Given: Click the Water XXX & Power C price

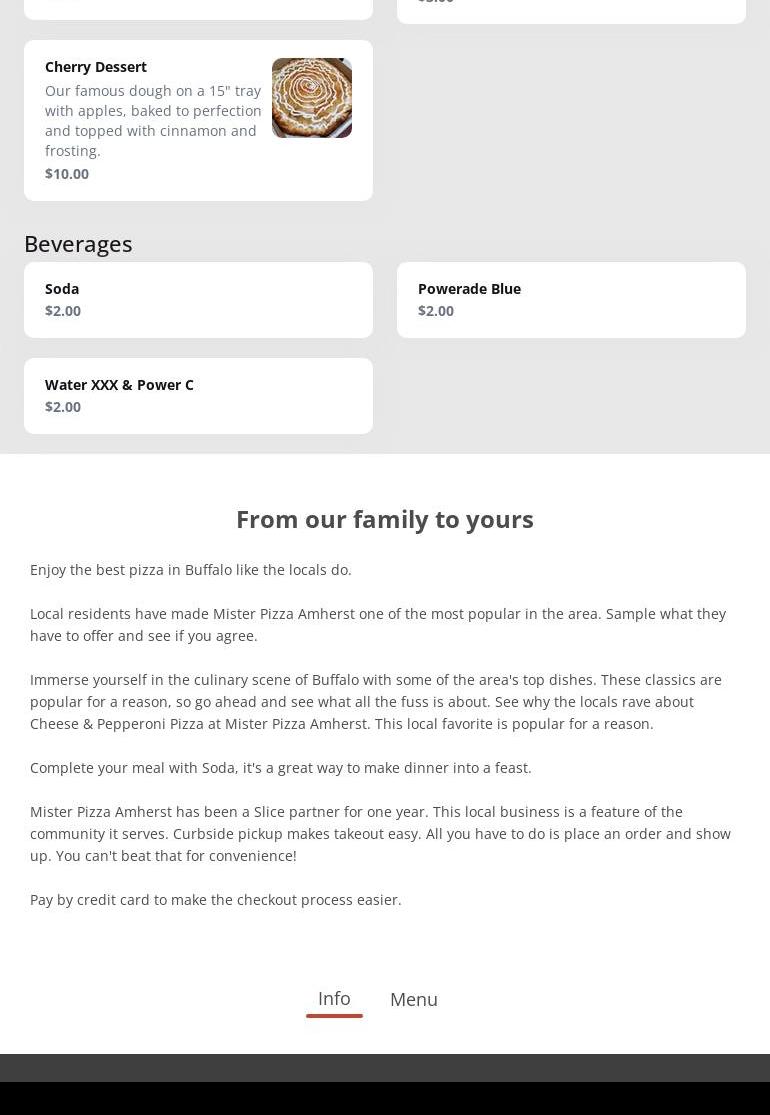Looking at the screenshot, I should coord(63,407).
